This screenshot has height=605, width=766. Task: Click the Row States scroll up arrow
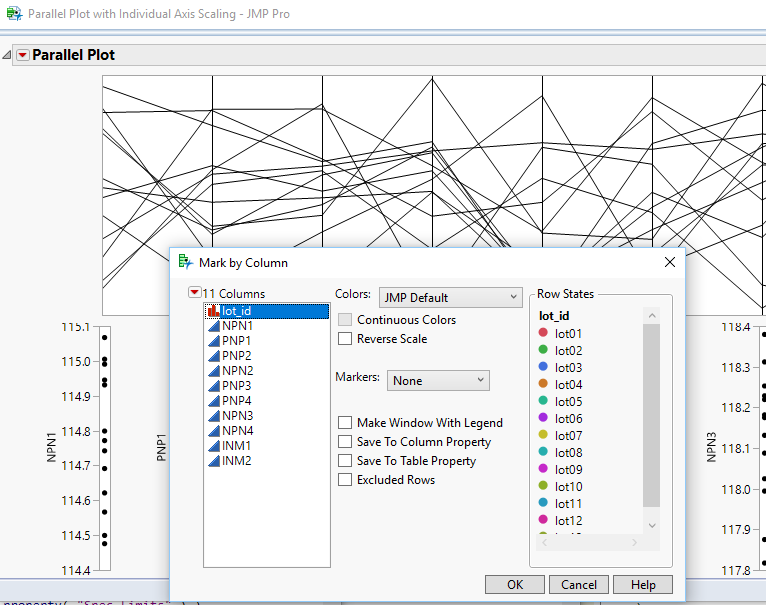tap(652, 316)
